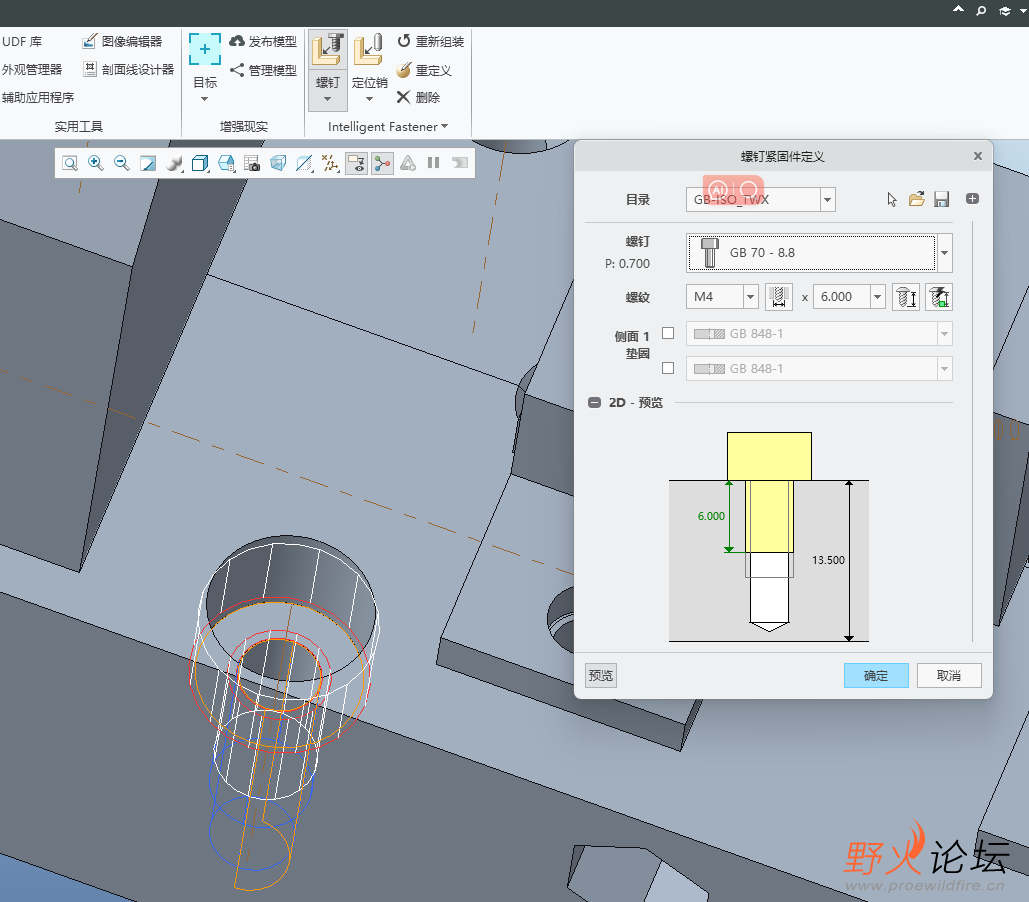Open the datum display filters icon
The height and width of the screenshot is (902, 1029).
(330, 163)
